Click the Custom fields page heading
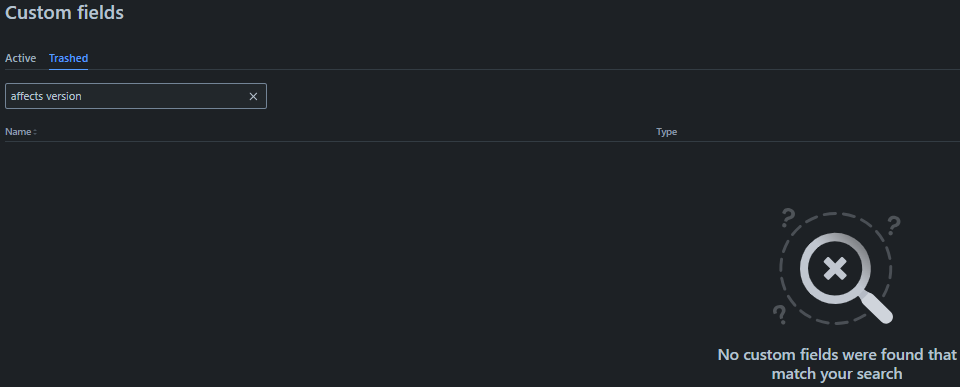Viewport: 960px width, 387px height. pos(64,12)
